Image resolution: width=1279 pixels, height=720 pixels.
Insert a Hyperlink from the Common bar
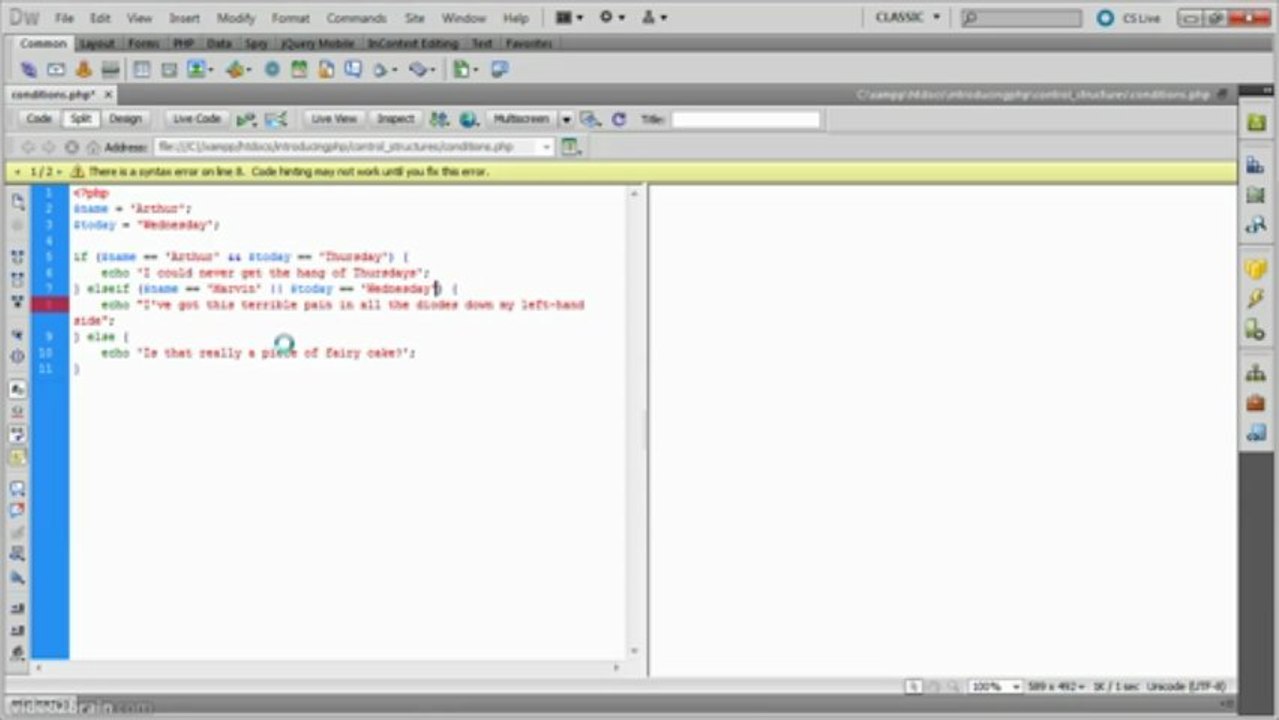click(29, 69)
